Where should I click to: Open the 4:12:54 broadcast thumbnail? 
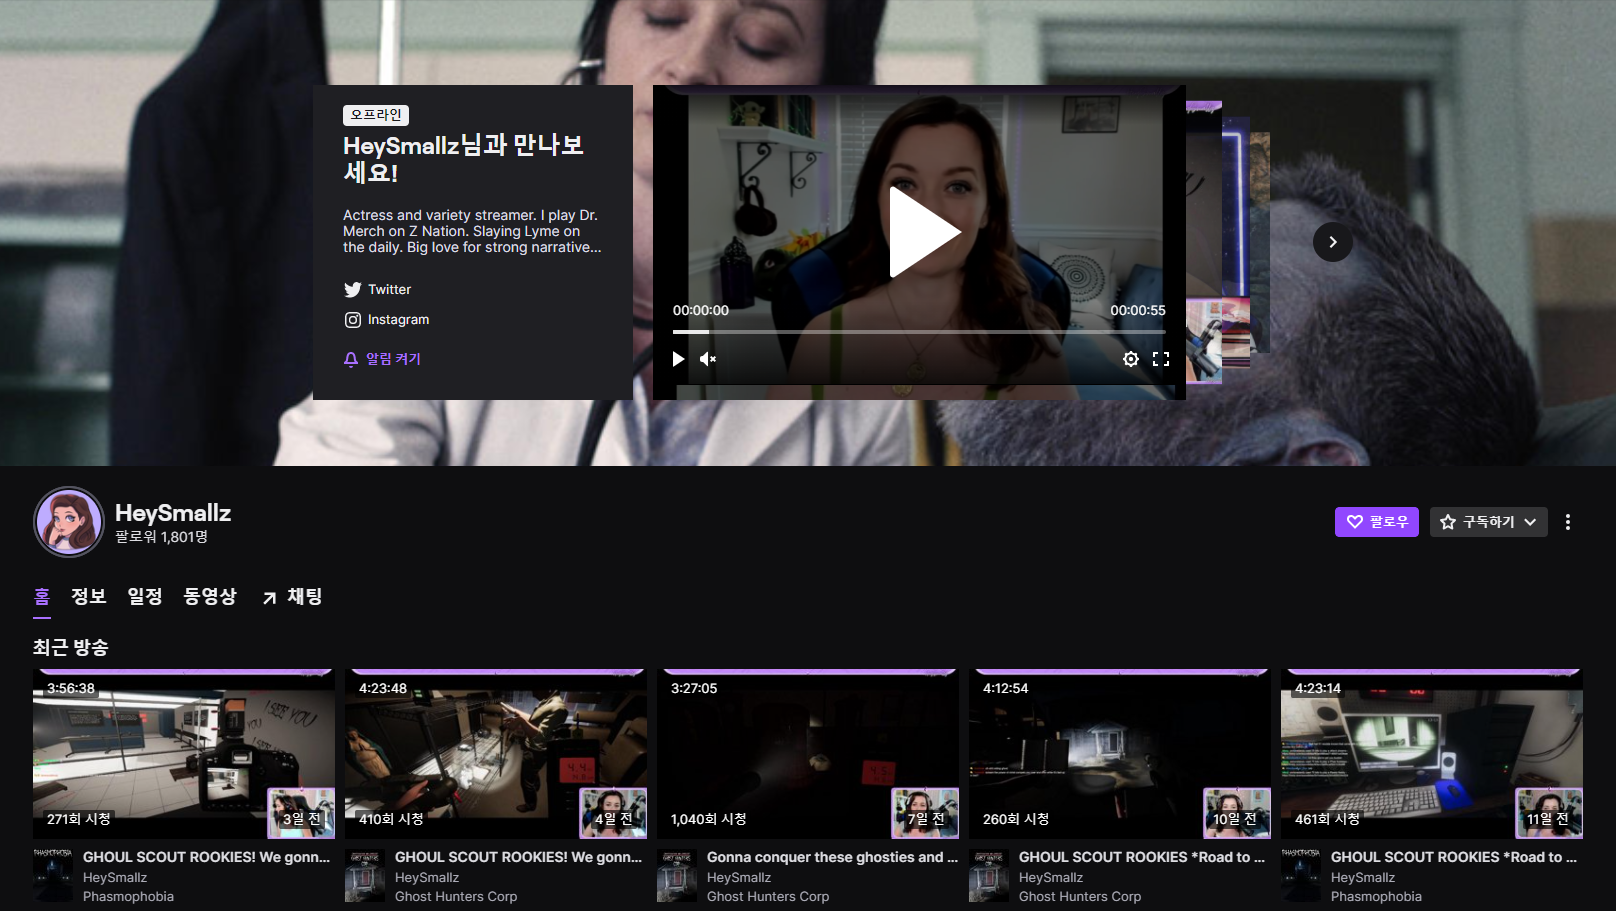1120,754
